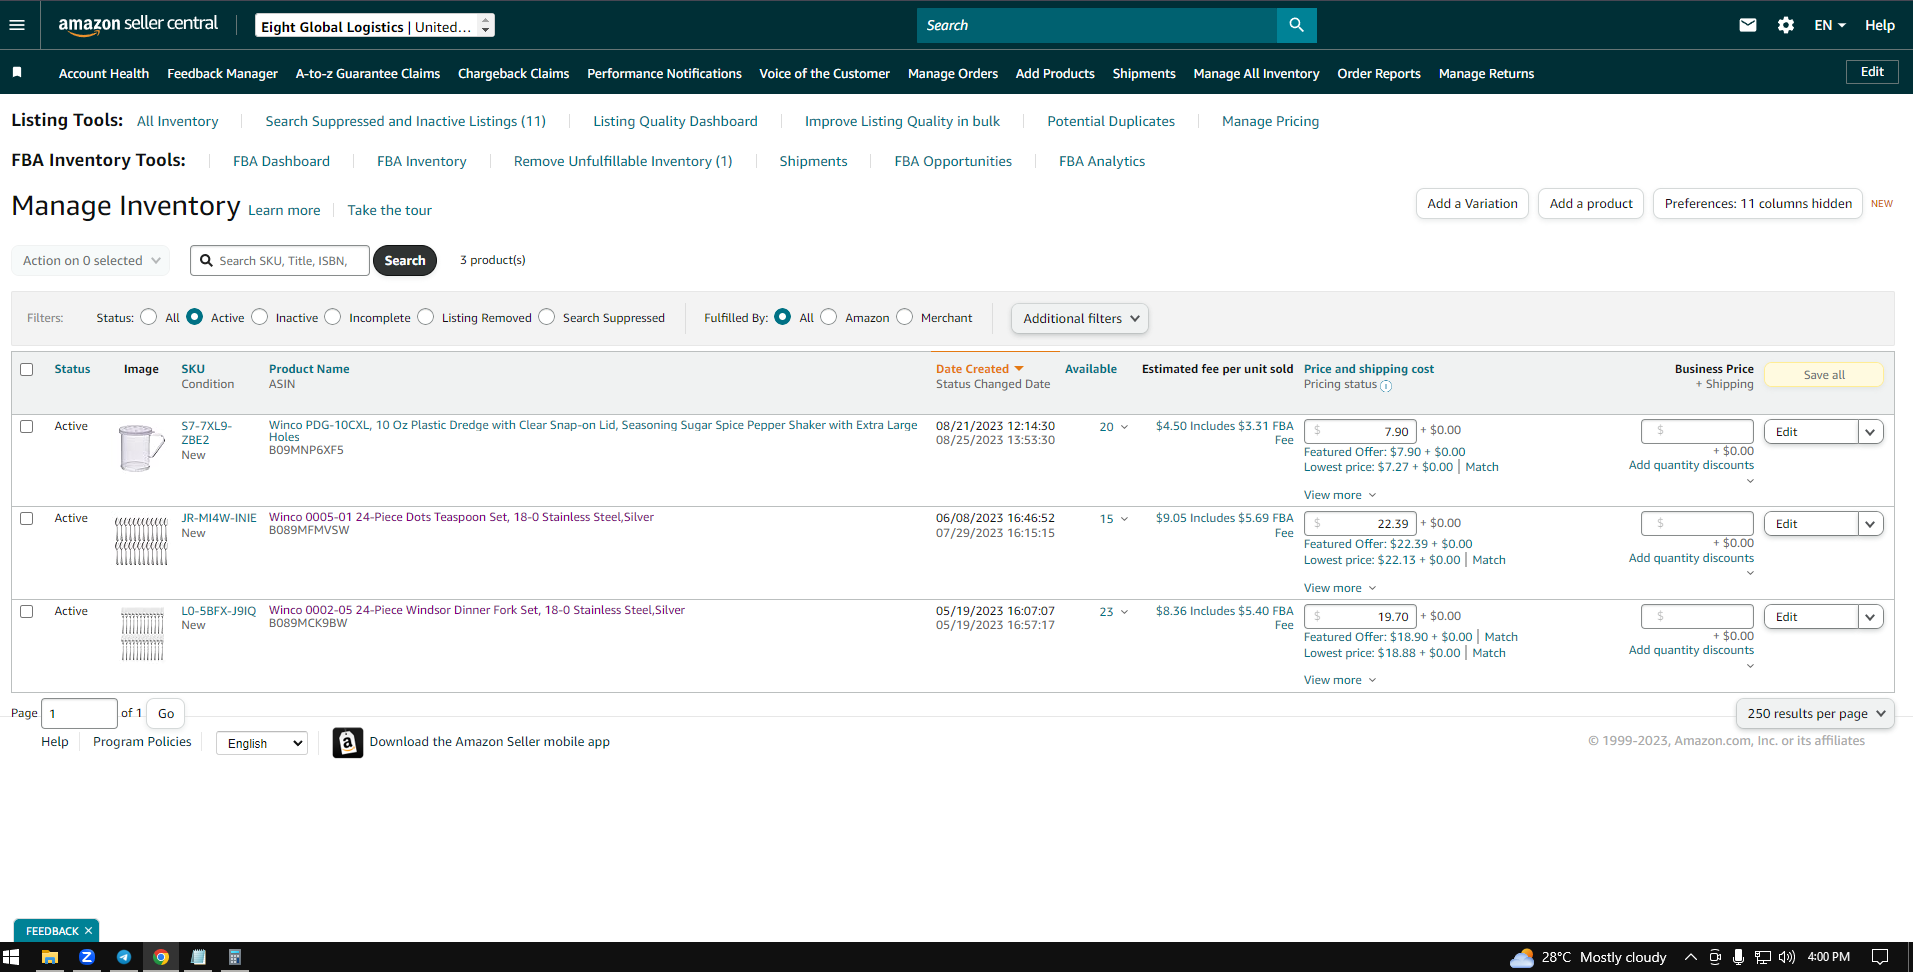Click the search magnifier button in header
1913x972 pixels.
click(x=1296, y=25)
